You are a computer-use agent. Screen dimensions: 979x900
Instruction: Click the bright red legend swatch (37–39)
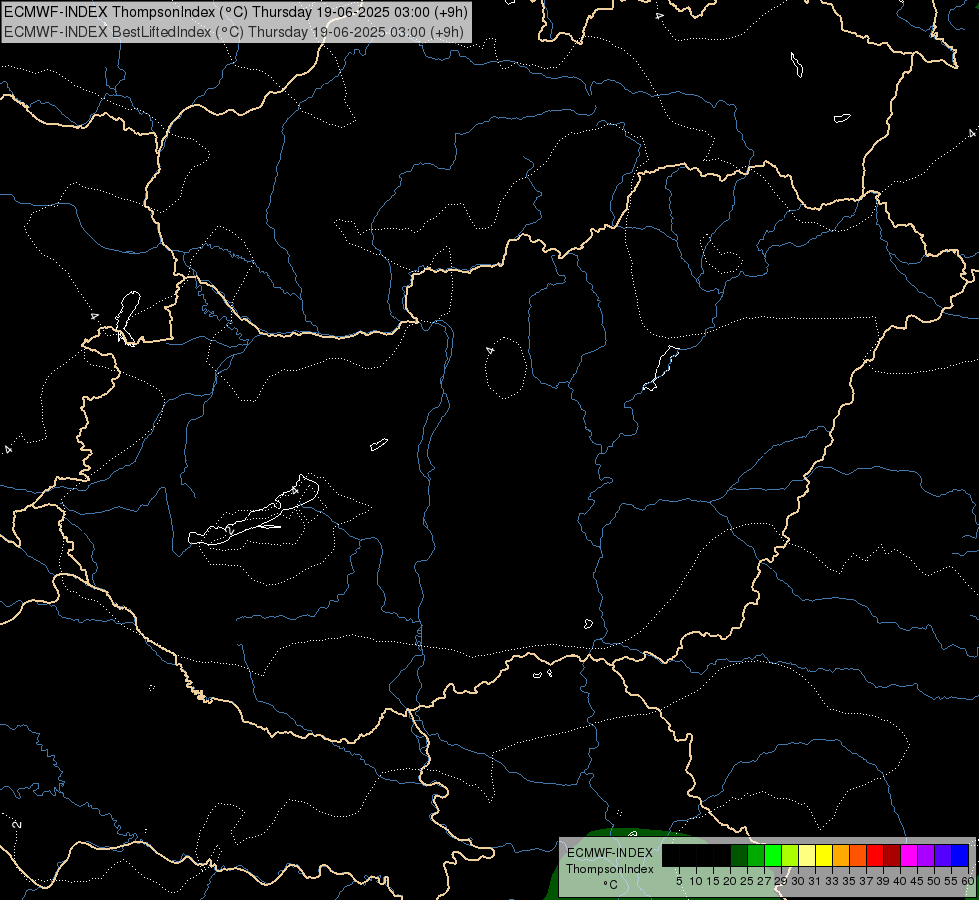875,856
